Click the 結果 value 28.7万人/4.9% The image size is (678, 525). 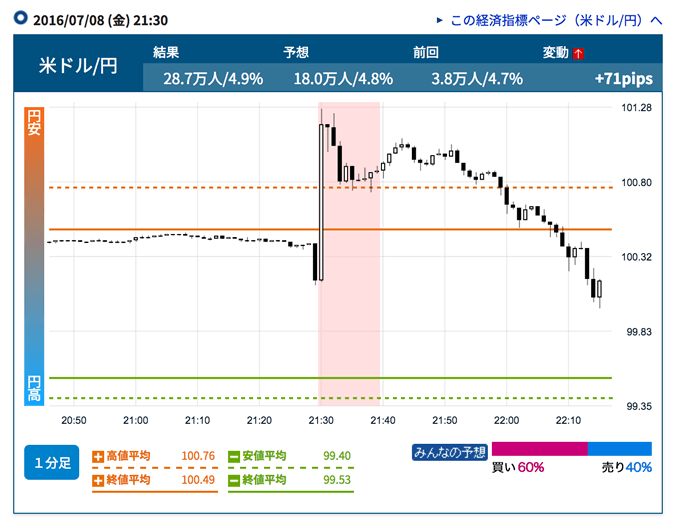click(213, 79)
